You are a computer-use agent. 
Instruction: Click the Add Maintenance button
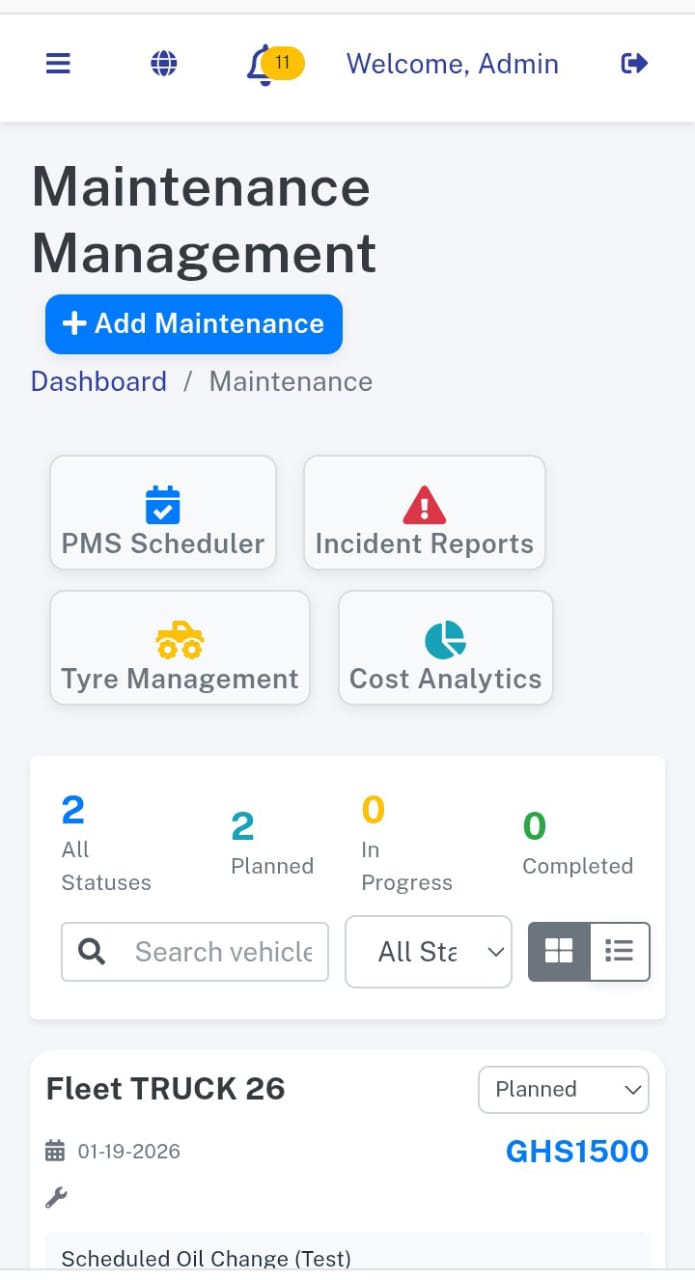194,324
